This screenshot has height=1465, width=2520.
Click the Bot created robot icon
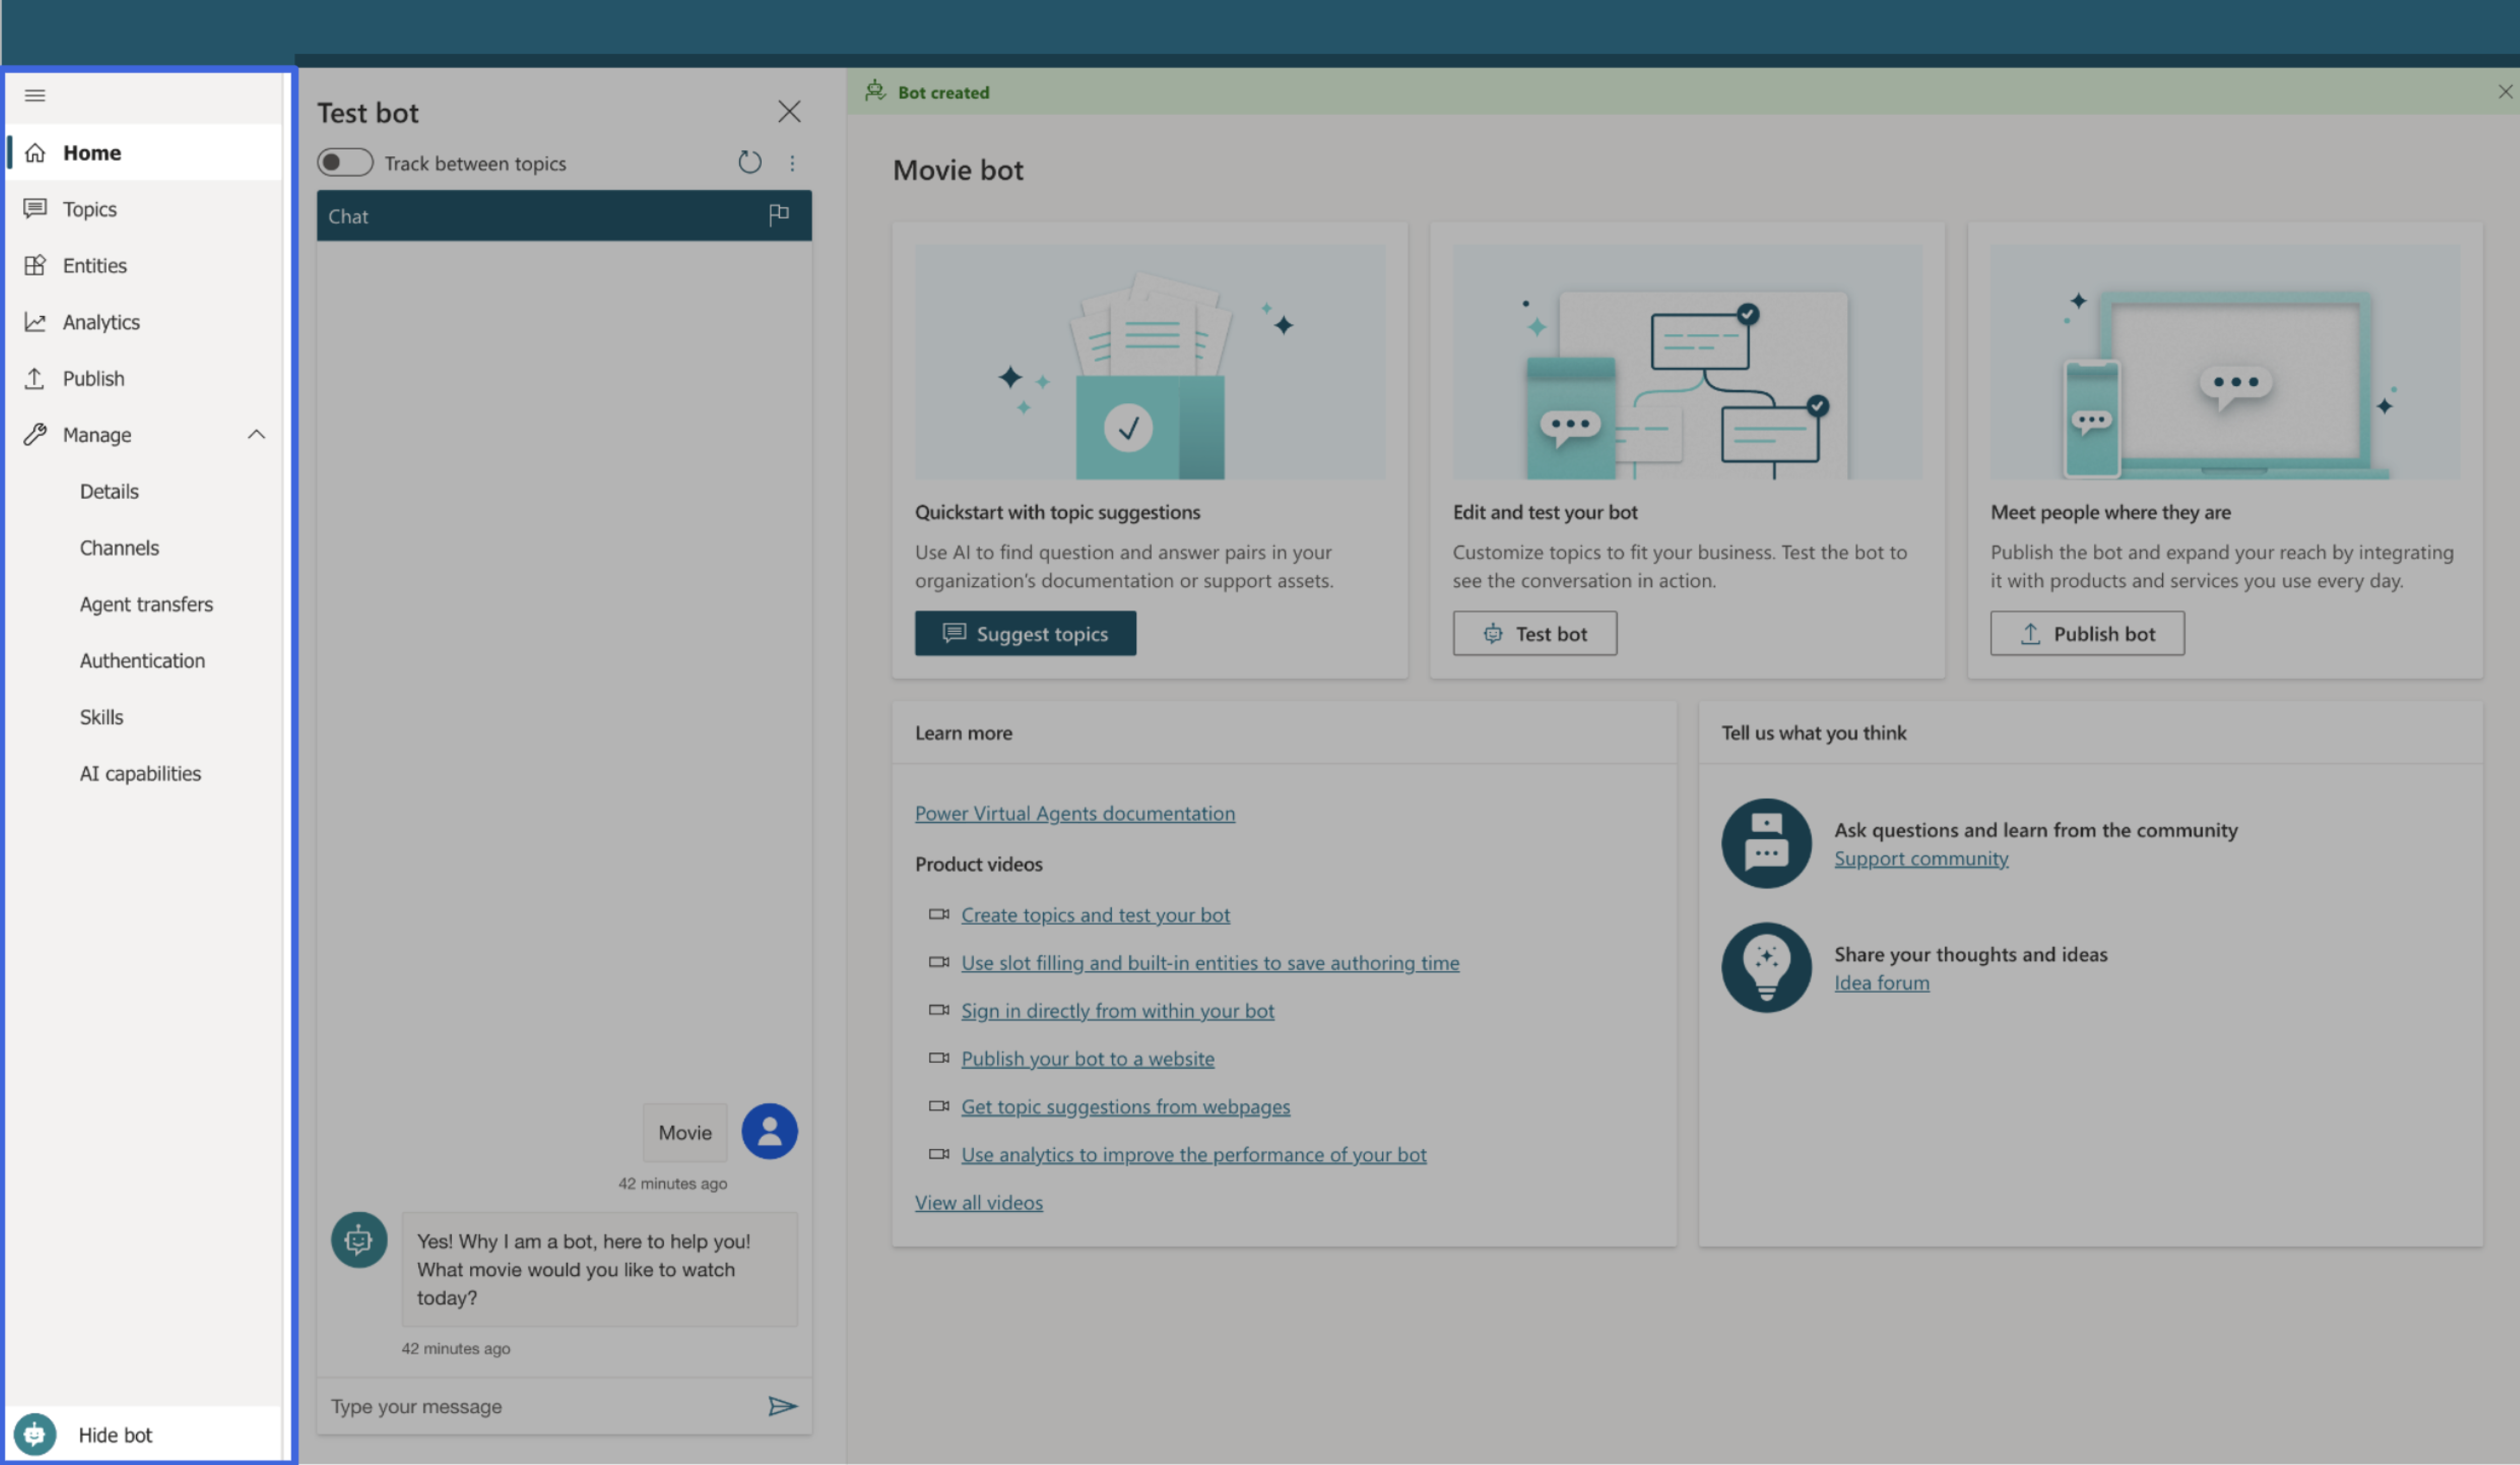click(875, 91)
